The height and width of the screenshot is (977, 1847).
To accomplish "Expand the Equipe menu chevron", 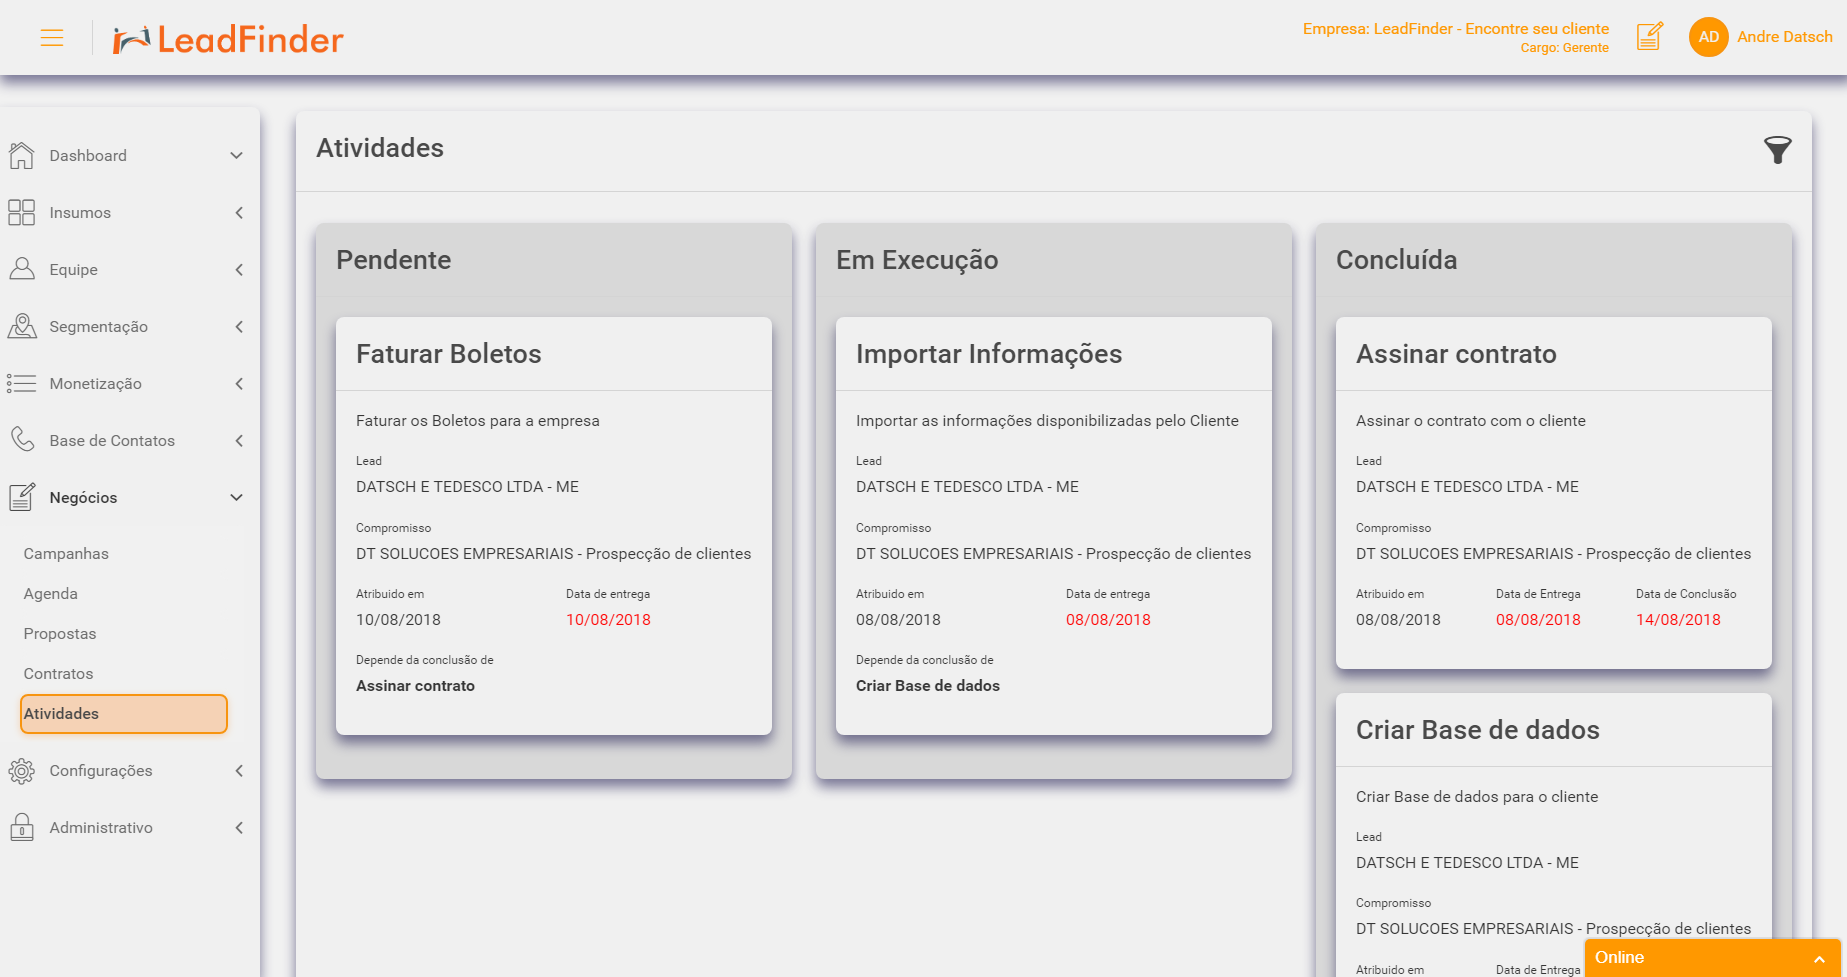I will point(239,269).
